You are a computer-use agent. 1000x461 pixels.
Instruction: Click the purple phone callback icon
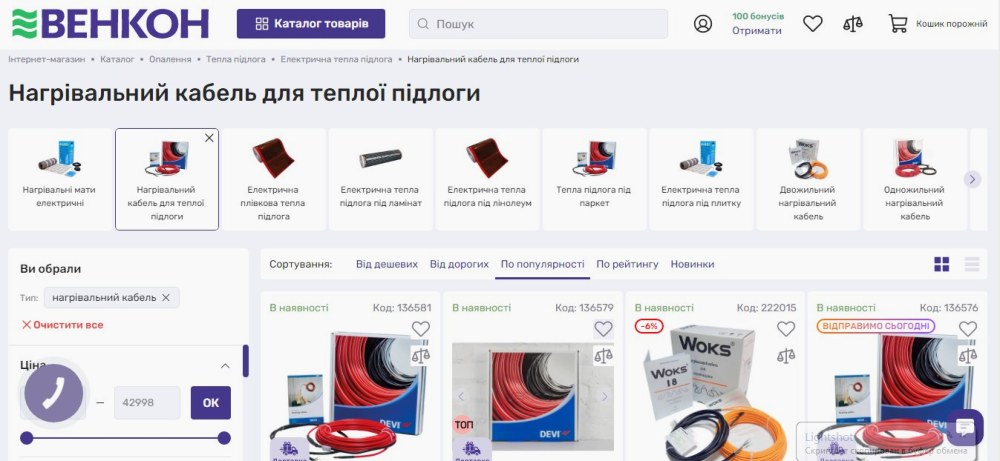[54, 393]
